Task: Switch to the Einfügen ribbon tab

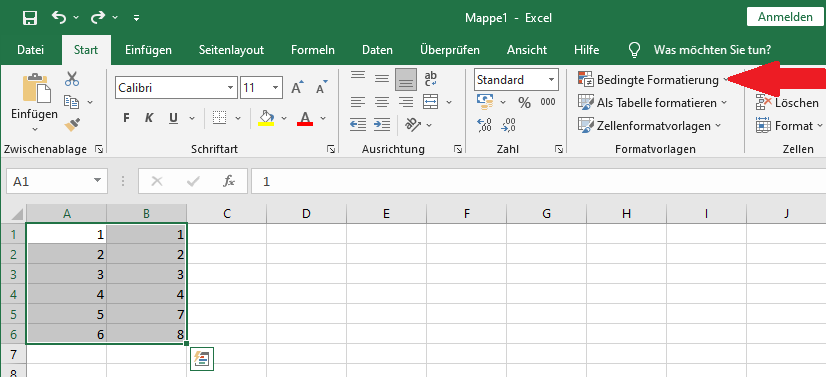Action: pyautogui.click(x=149, y=50)
